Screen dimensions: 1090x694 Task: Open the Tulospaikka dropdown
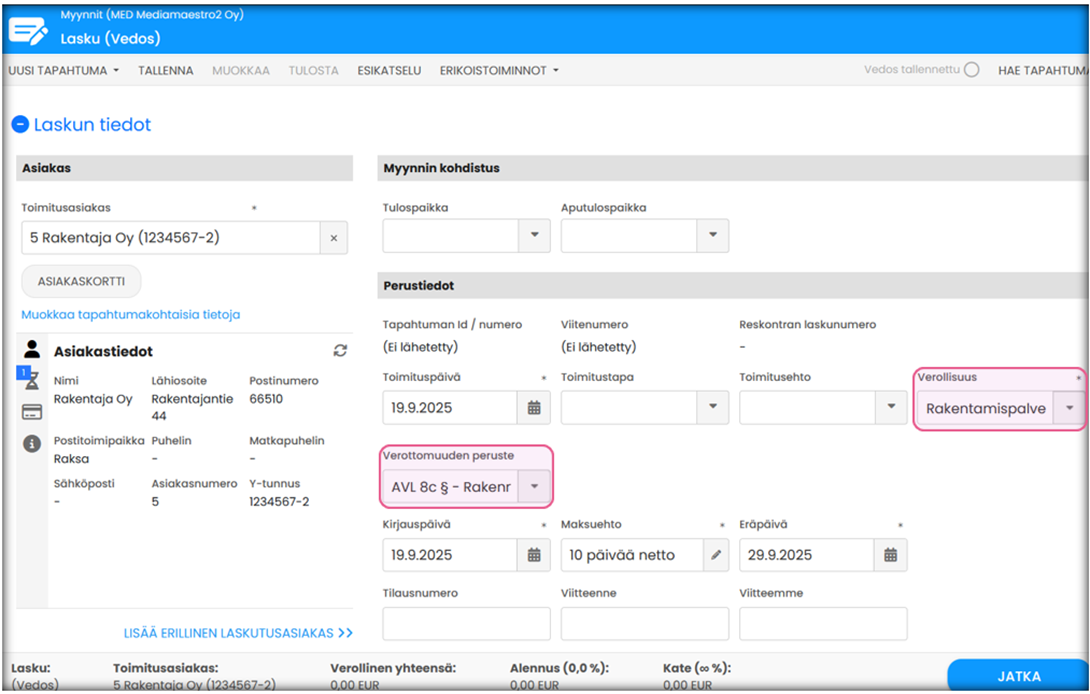534,235
